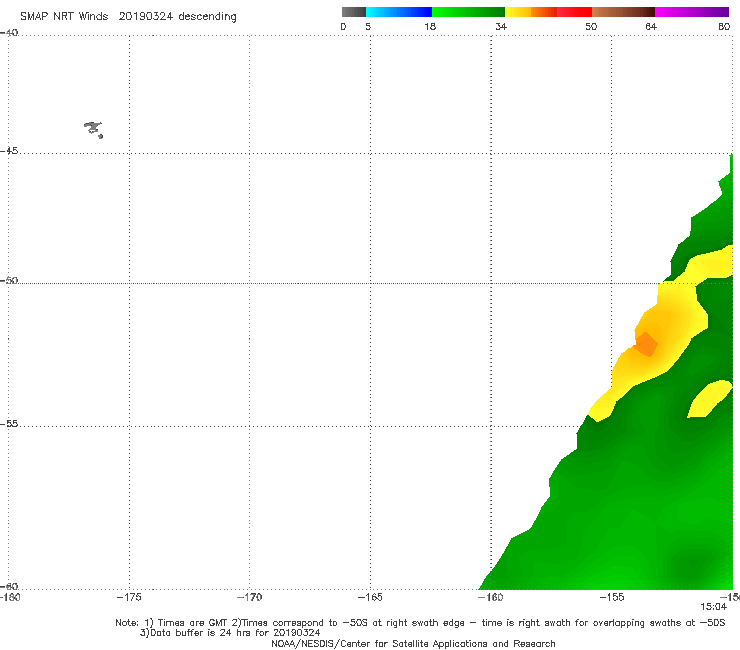Click the latitude label '-45'
Screen dimensions: 740x650
[x=9, y=151]
